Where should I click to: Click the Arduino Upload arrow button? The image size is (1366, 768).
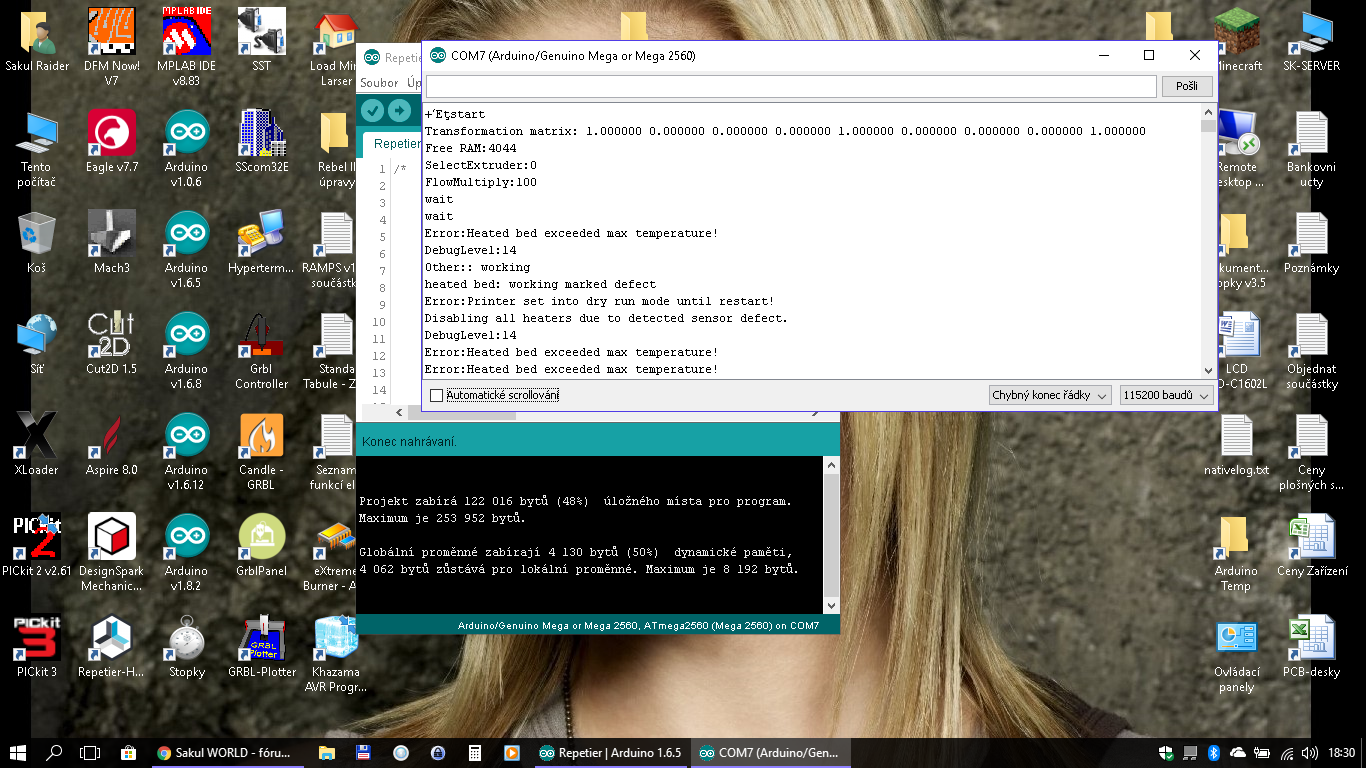point(399,110)
